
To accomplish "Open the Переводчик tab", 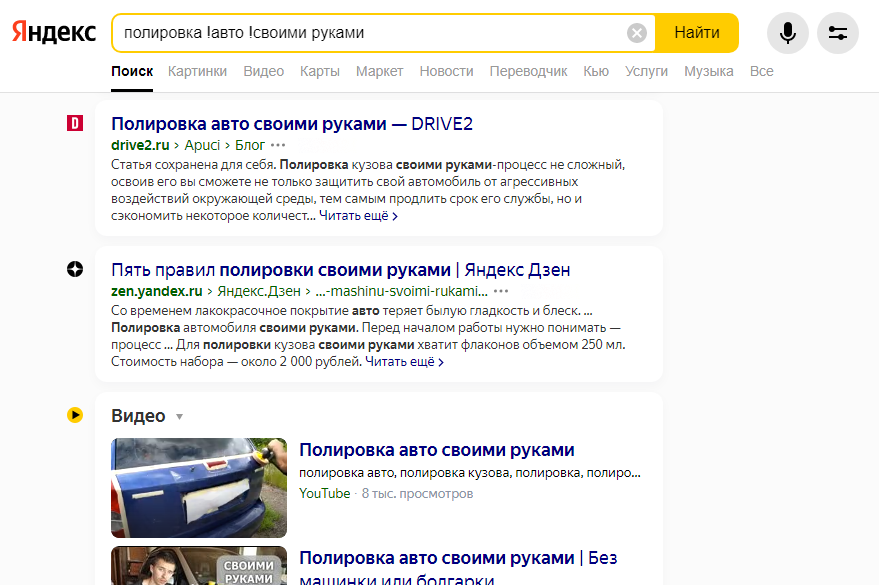I will tap(528, 71).
